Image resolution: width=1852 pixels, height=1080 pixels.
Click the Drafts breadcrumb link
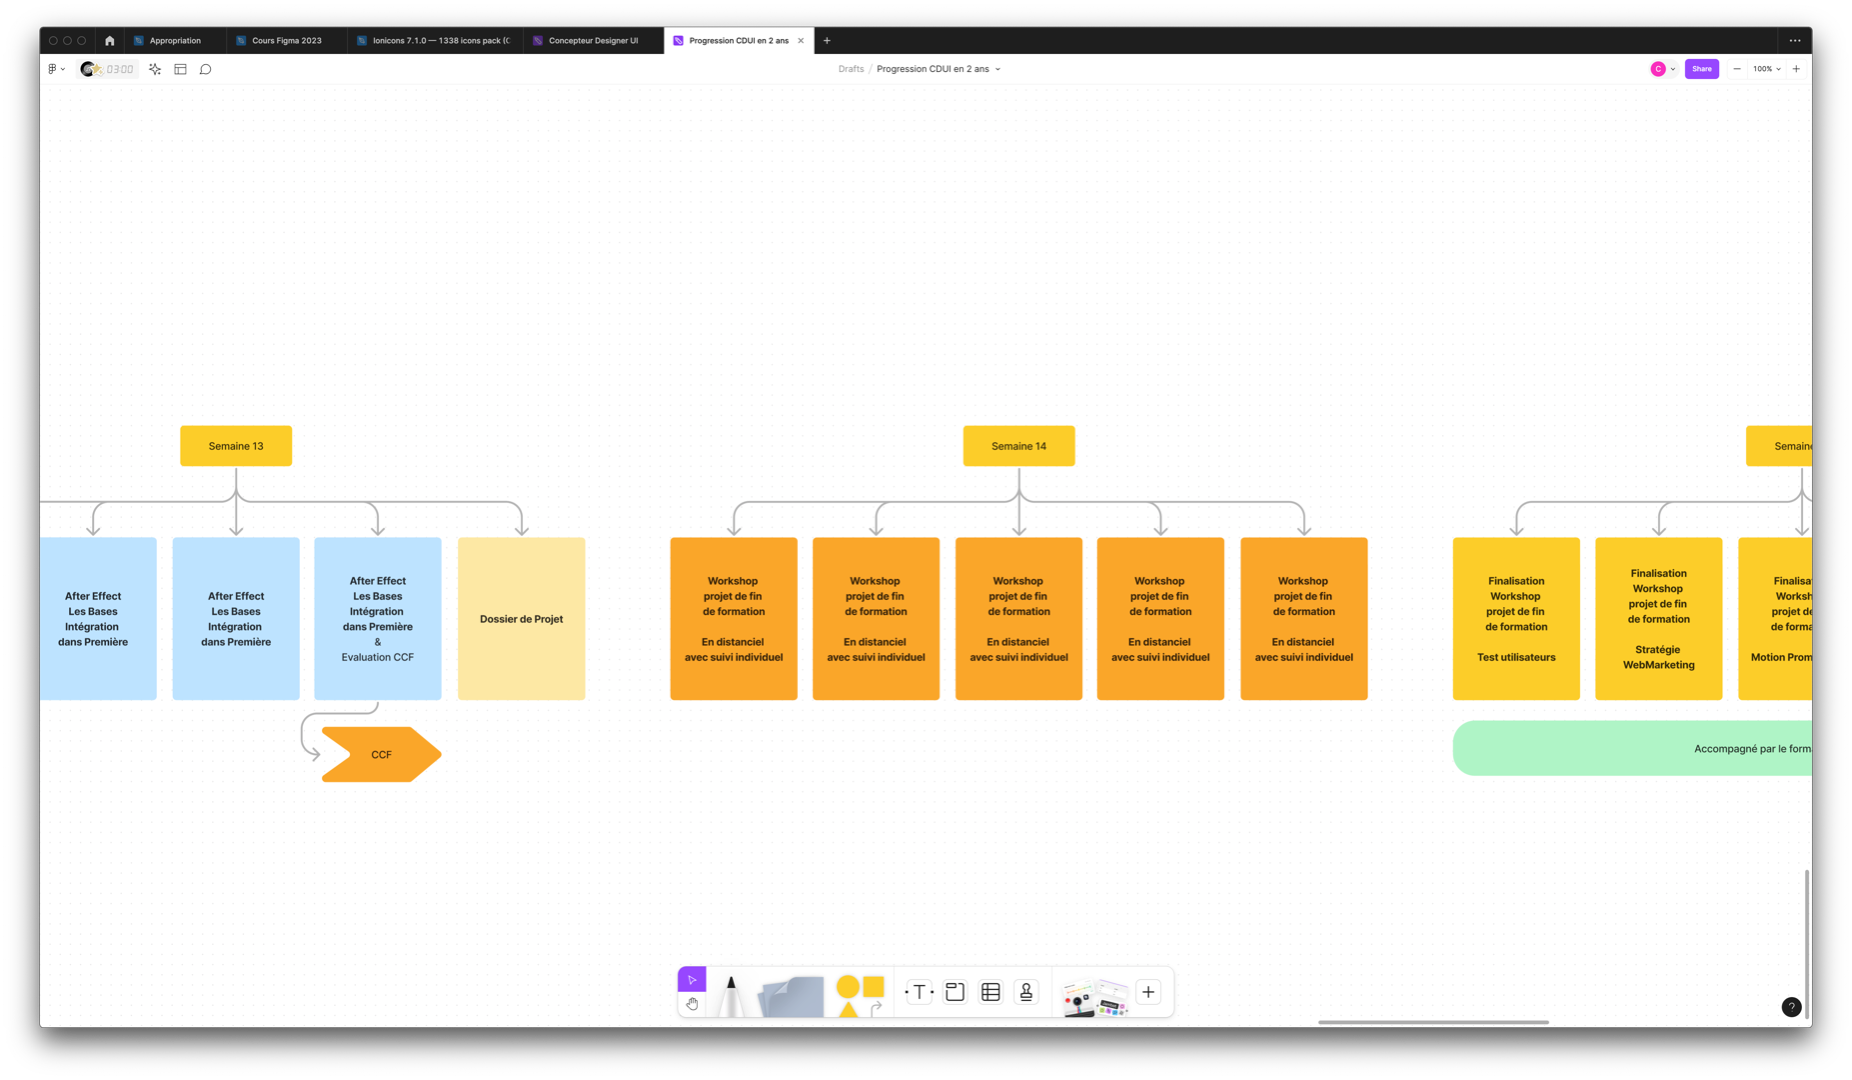point(851,69)
